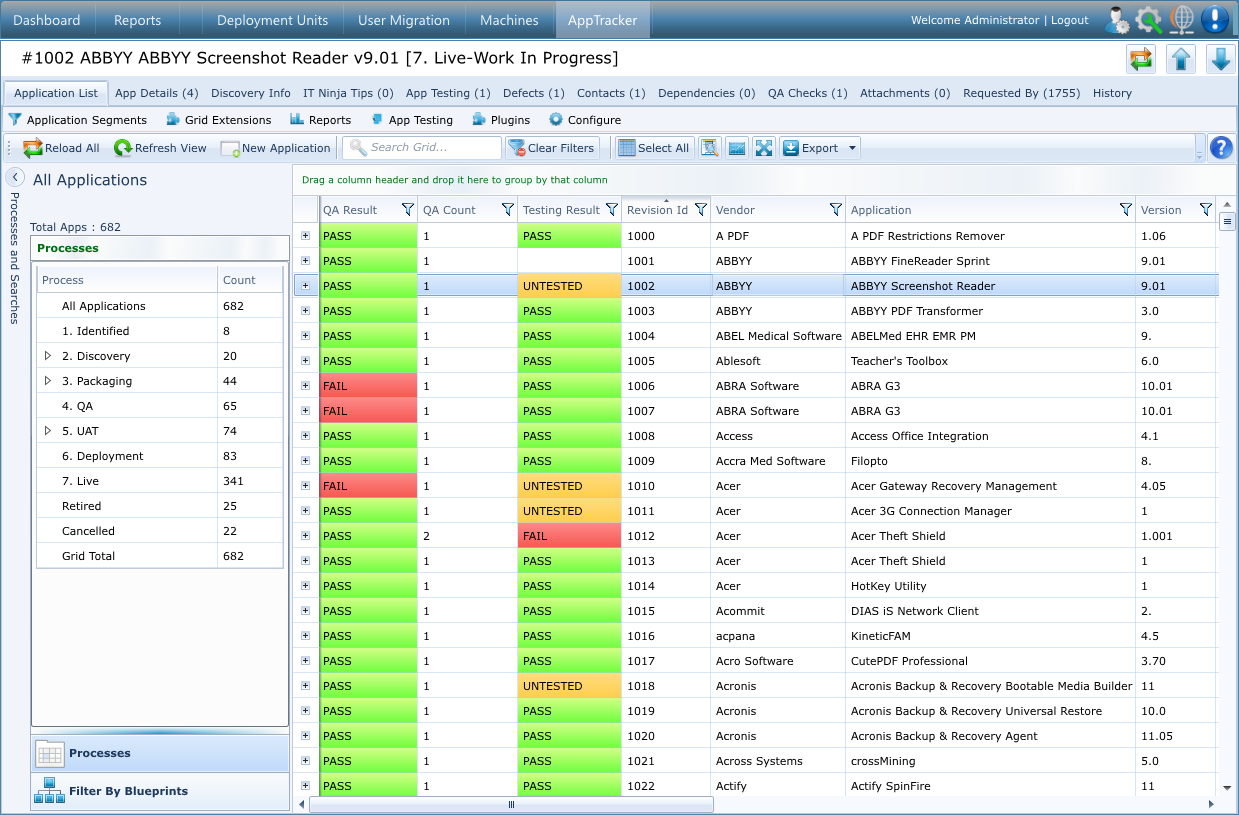The height and width of the screenshot is (815, 1239).
Task: Expand row for revision 1006
Action: (x=306, y=386)
